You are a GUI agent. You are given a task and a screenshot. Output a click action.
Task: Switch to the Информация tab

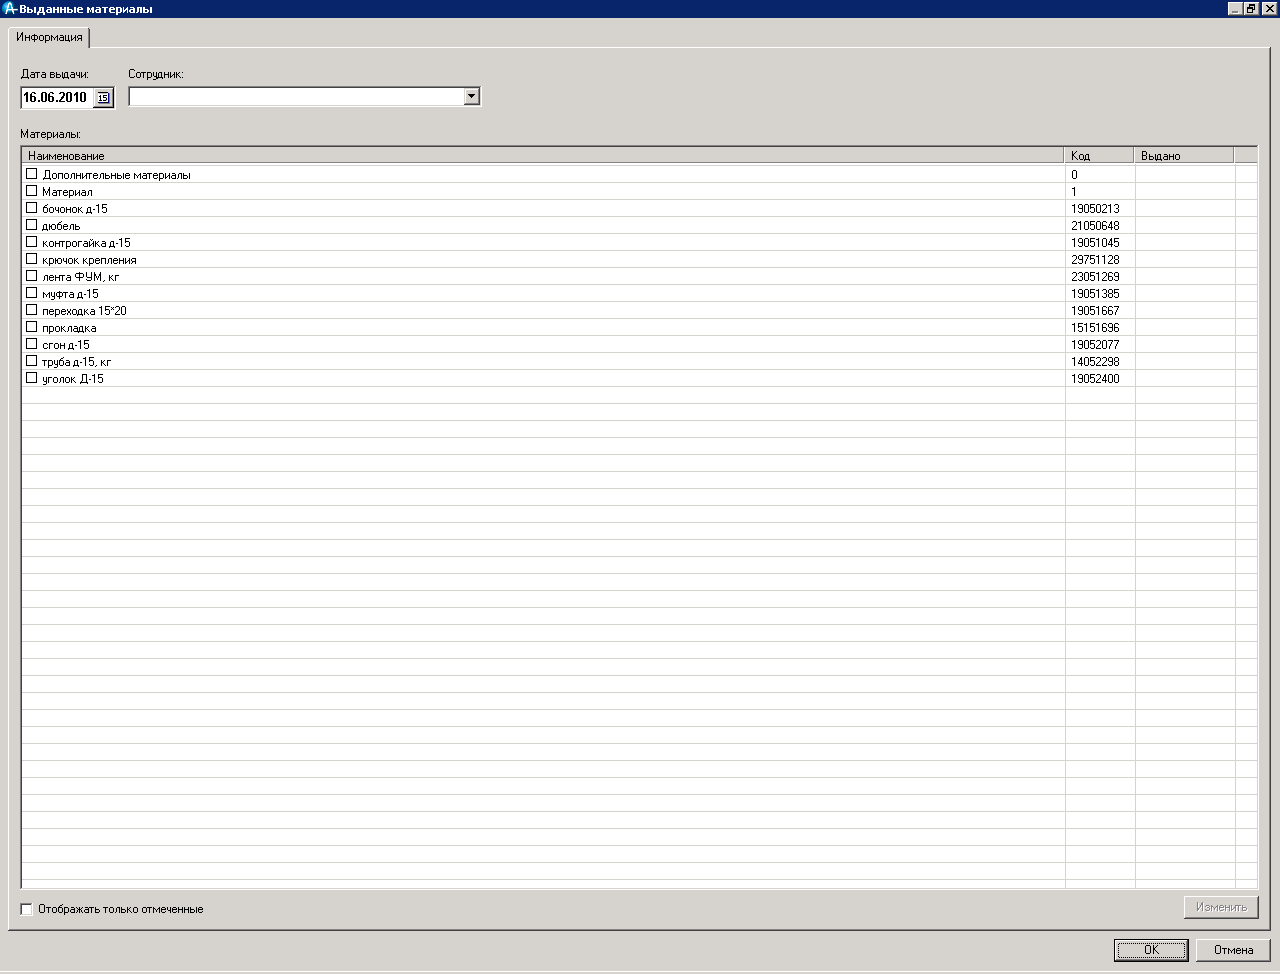[x=49, y=37]
